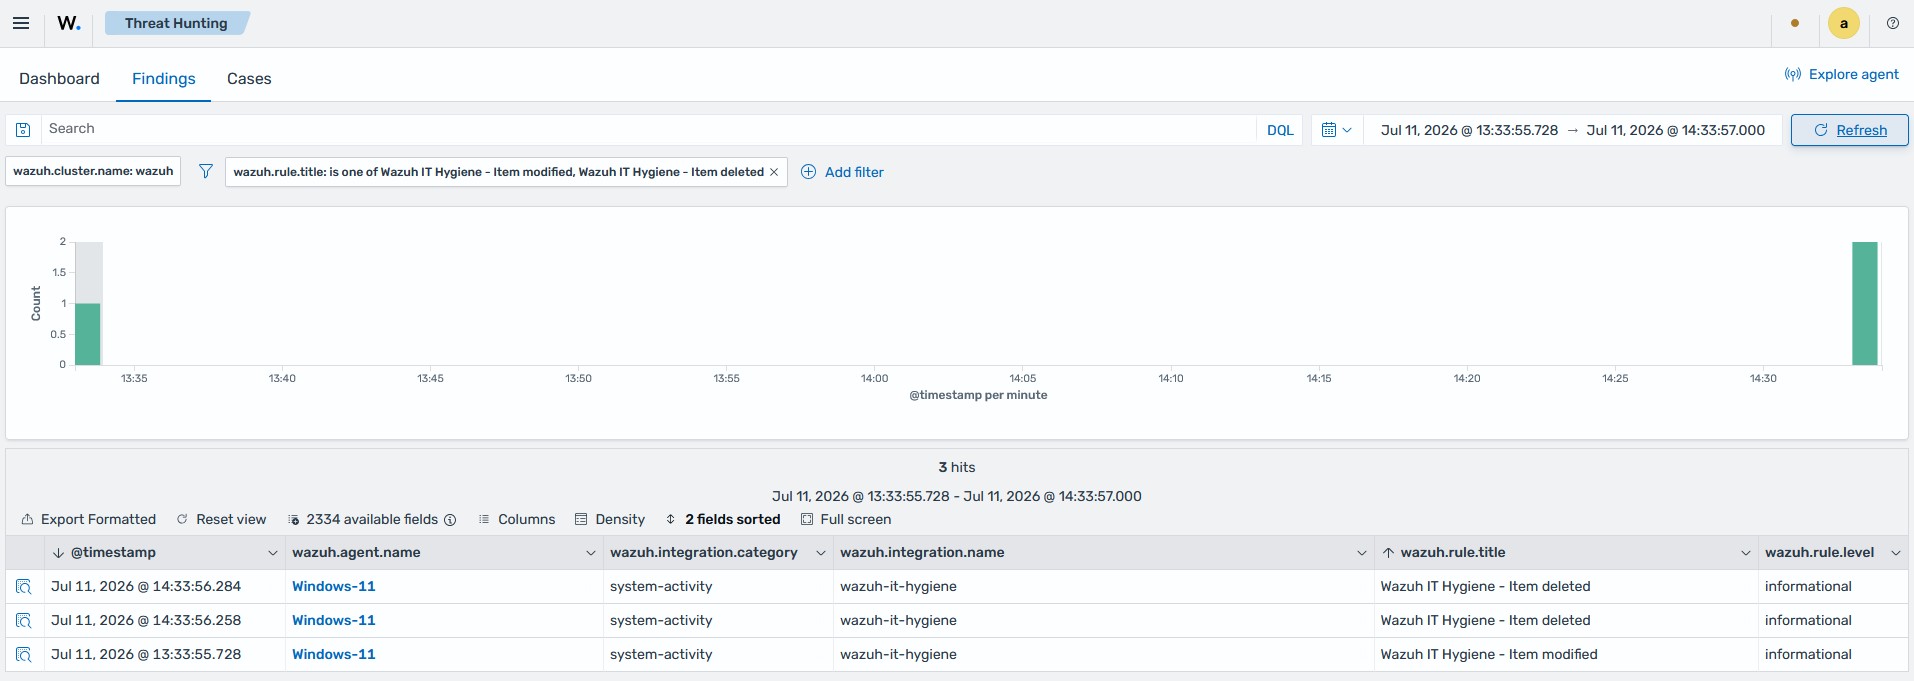The height and width of the screenshot is (681, 1914).
Task: Switch to the Dashboard tab
Action: pyautogui.click(x=59, y=78)
